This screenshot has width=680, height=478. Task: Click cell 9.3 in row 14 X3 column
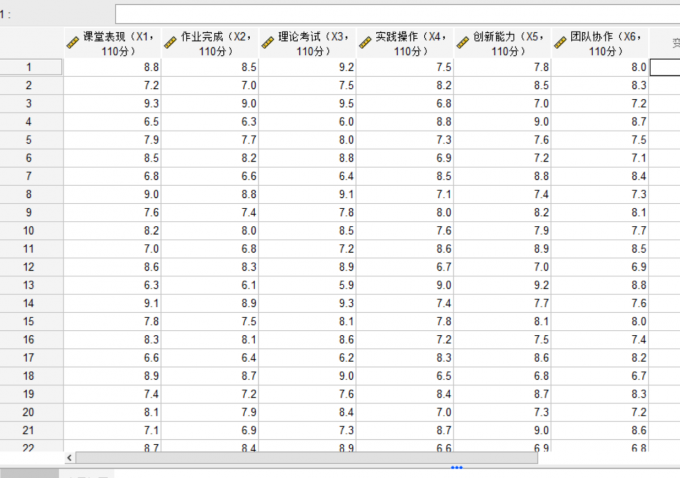click(307, 304)
